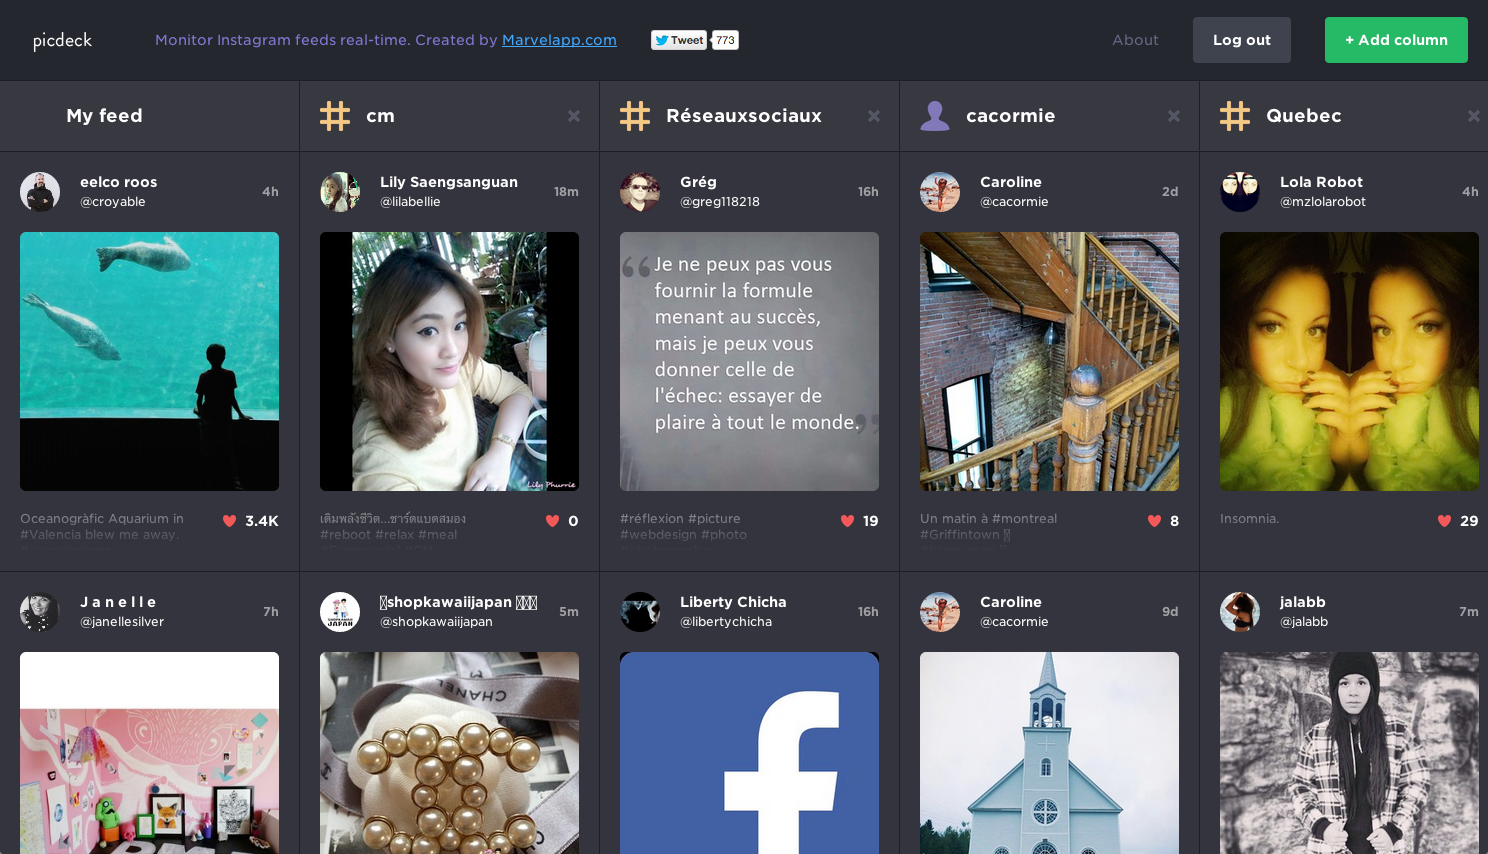Click the 18m timestamp on Lily's post
1488x854 pixels.
click(566, 192)
